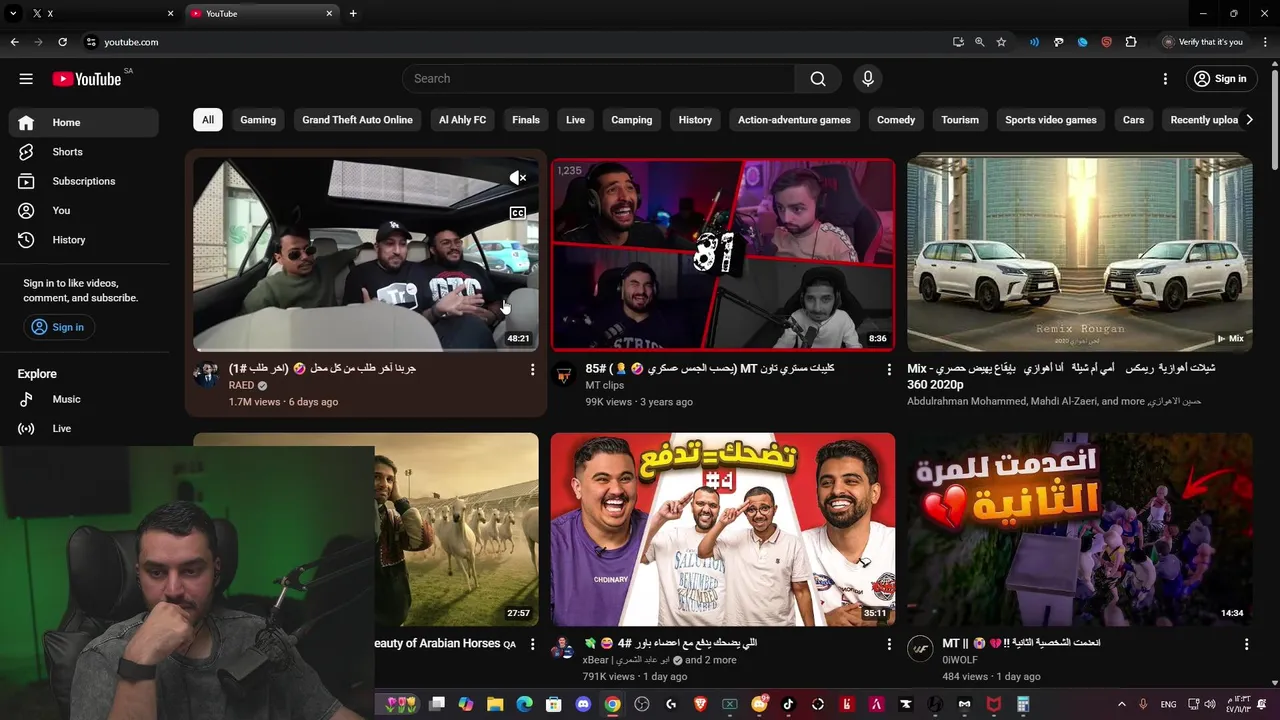Select the Camping filter chip

pos(632,120)
